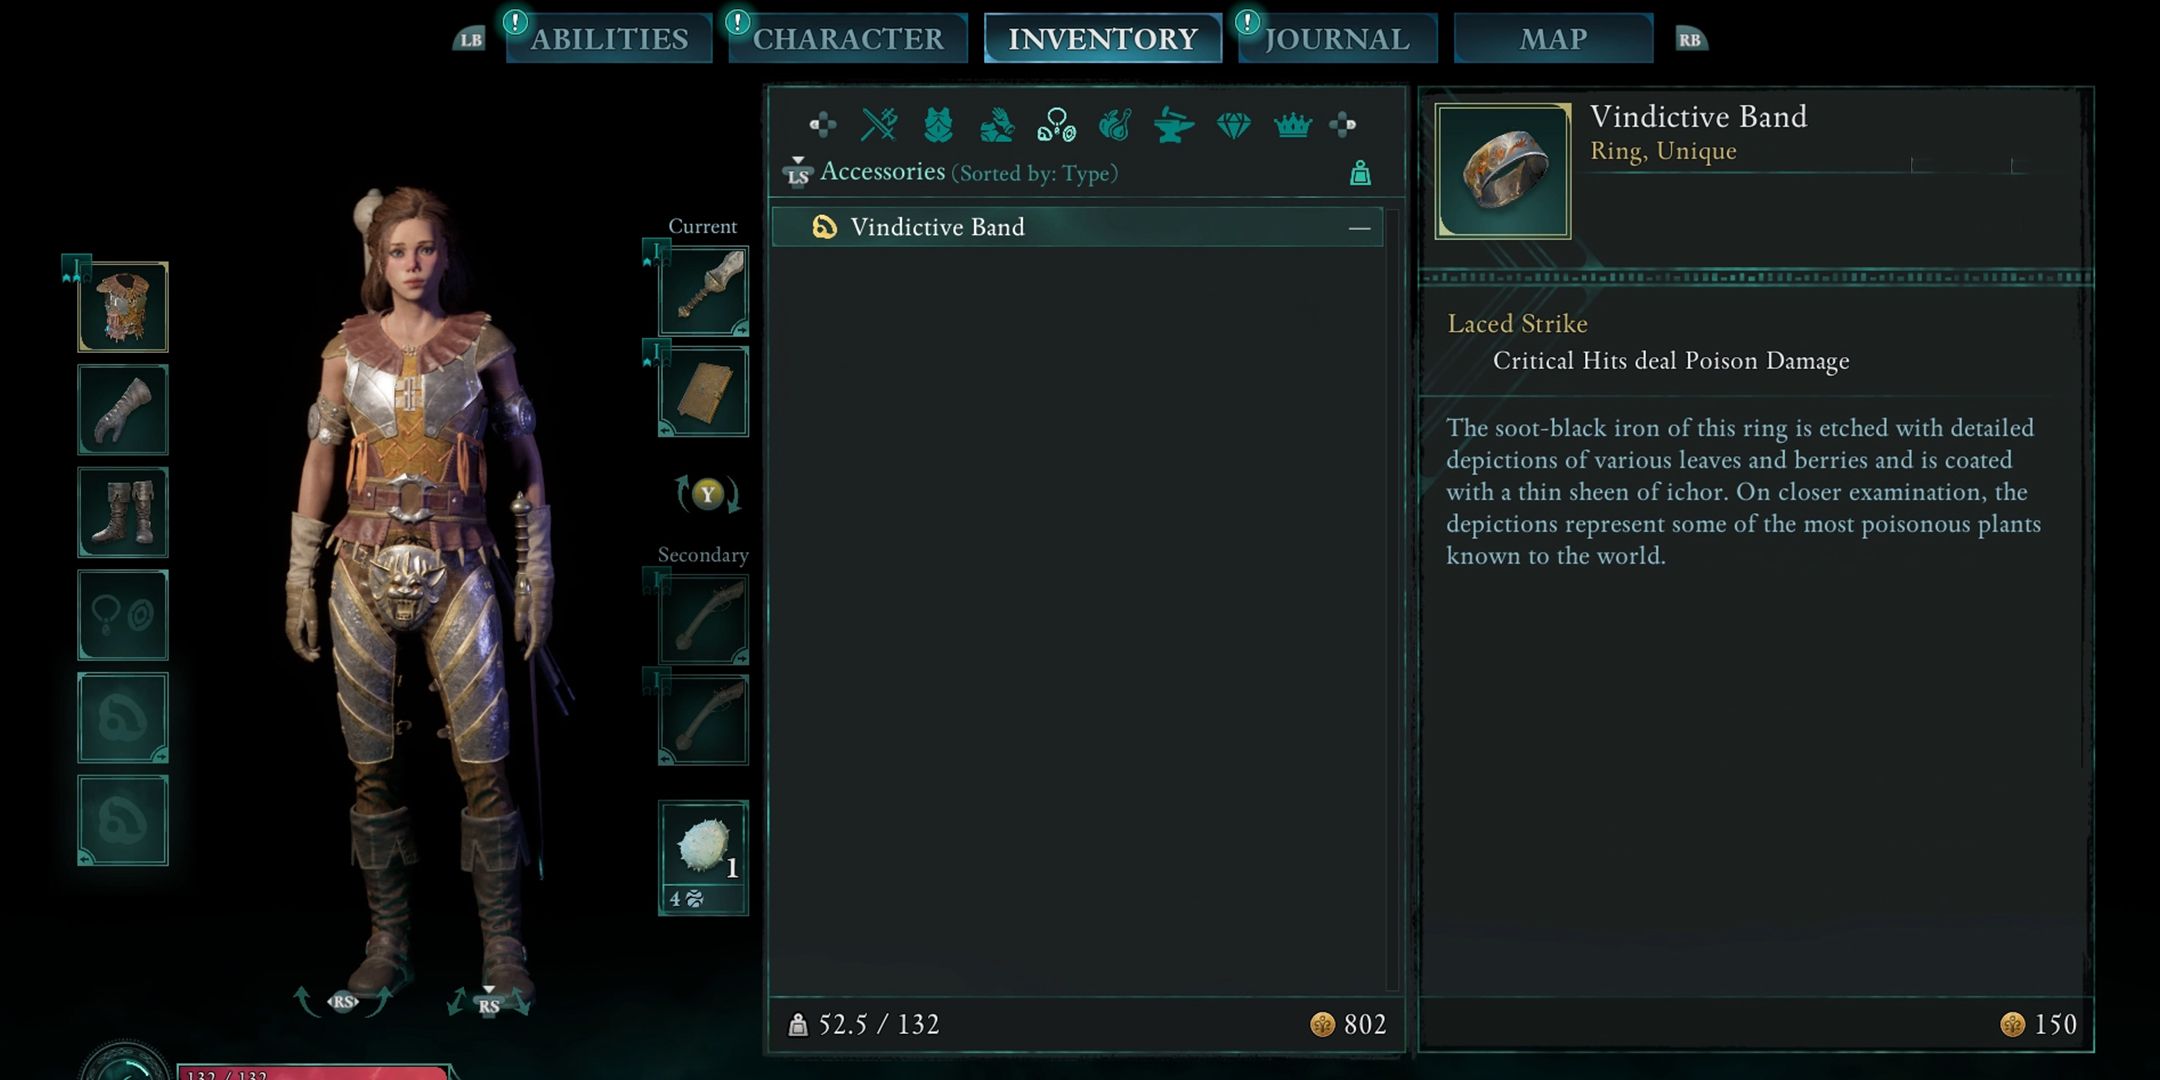Toggle weapon set swap with Y button
Viewport: 2160px width, 1080px height.
click(x=707, y=494)
